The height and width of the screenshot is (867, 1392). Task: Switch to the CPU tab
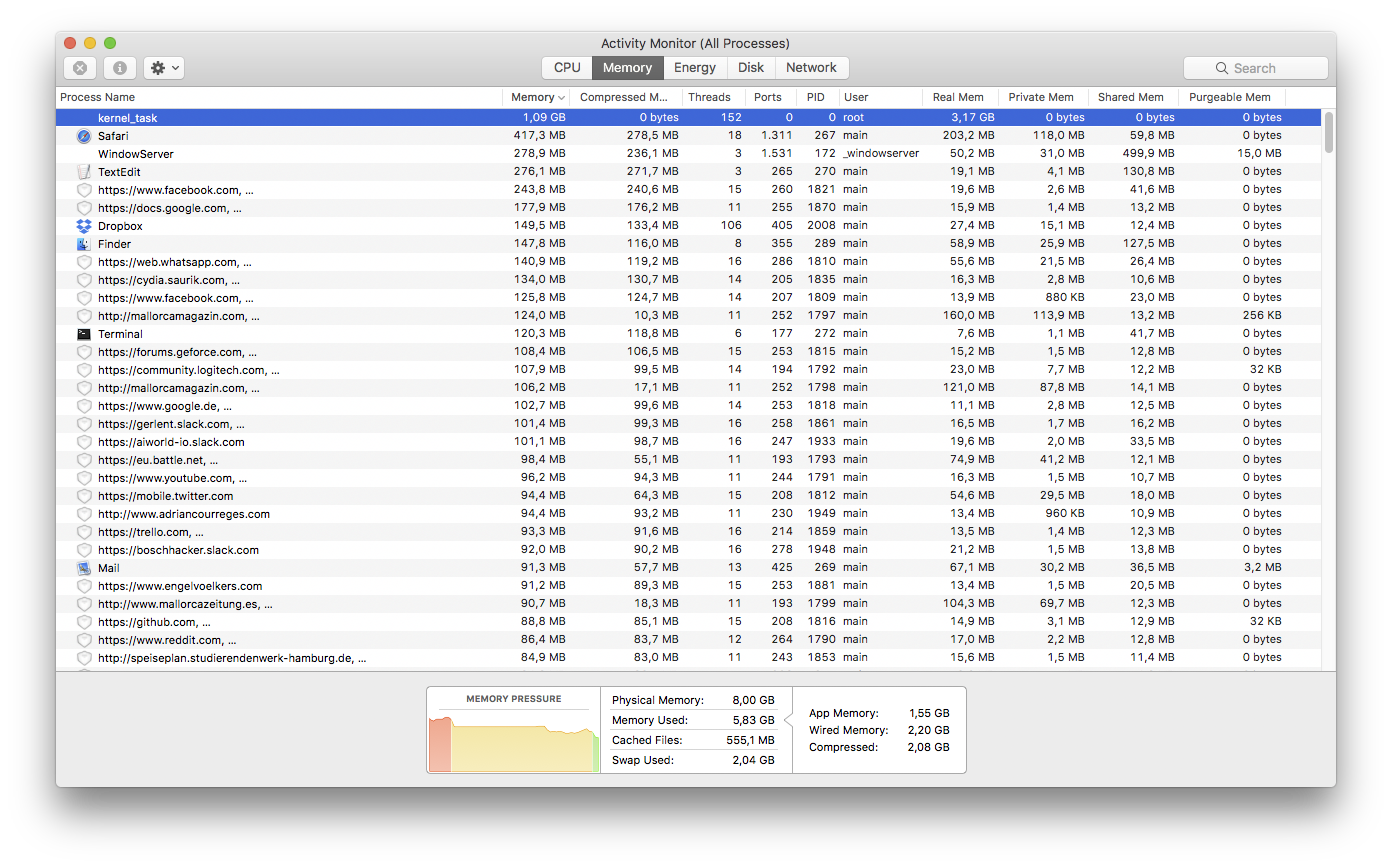567,68
